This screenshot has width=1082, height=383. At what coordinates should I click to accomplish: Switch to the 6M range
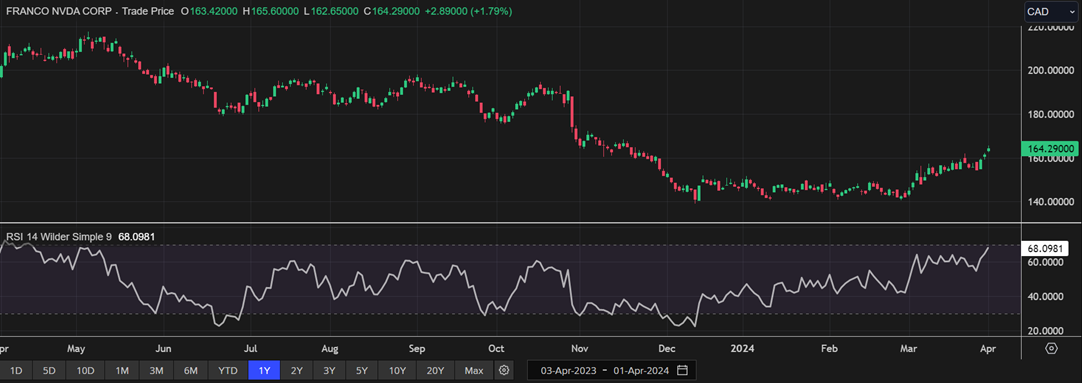click(x=191, y=371)
